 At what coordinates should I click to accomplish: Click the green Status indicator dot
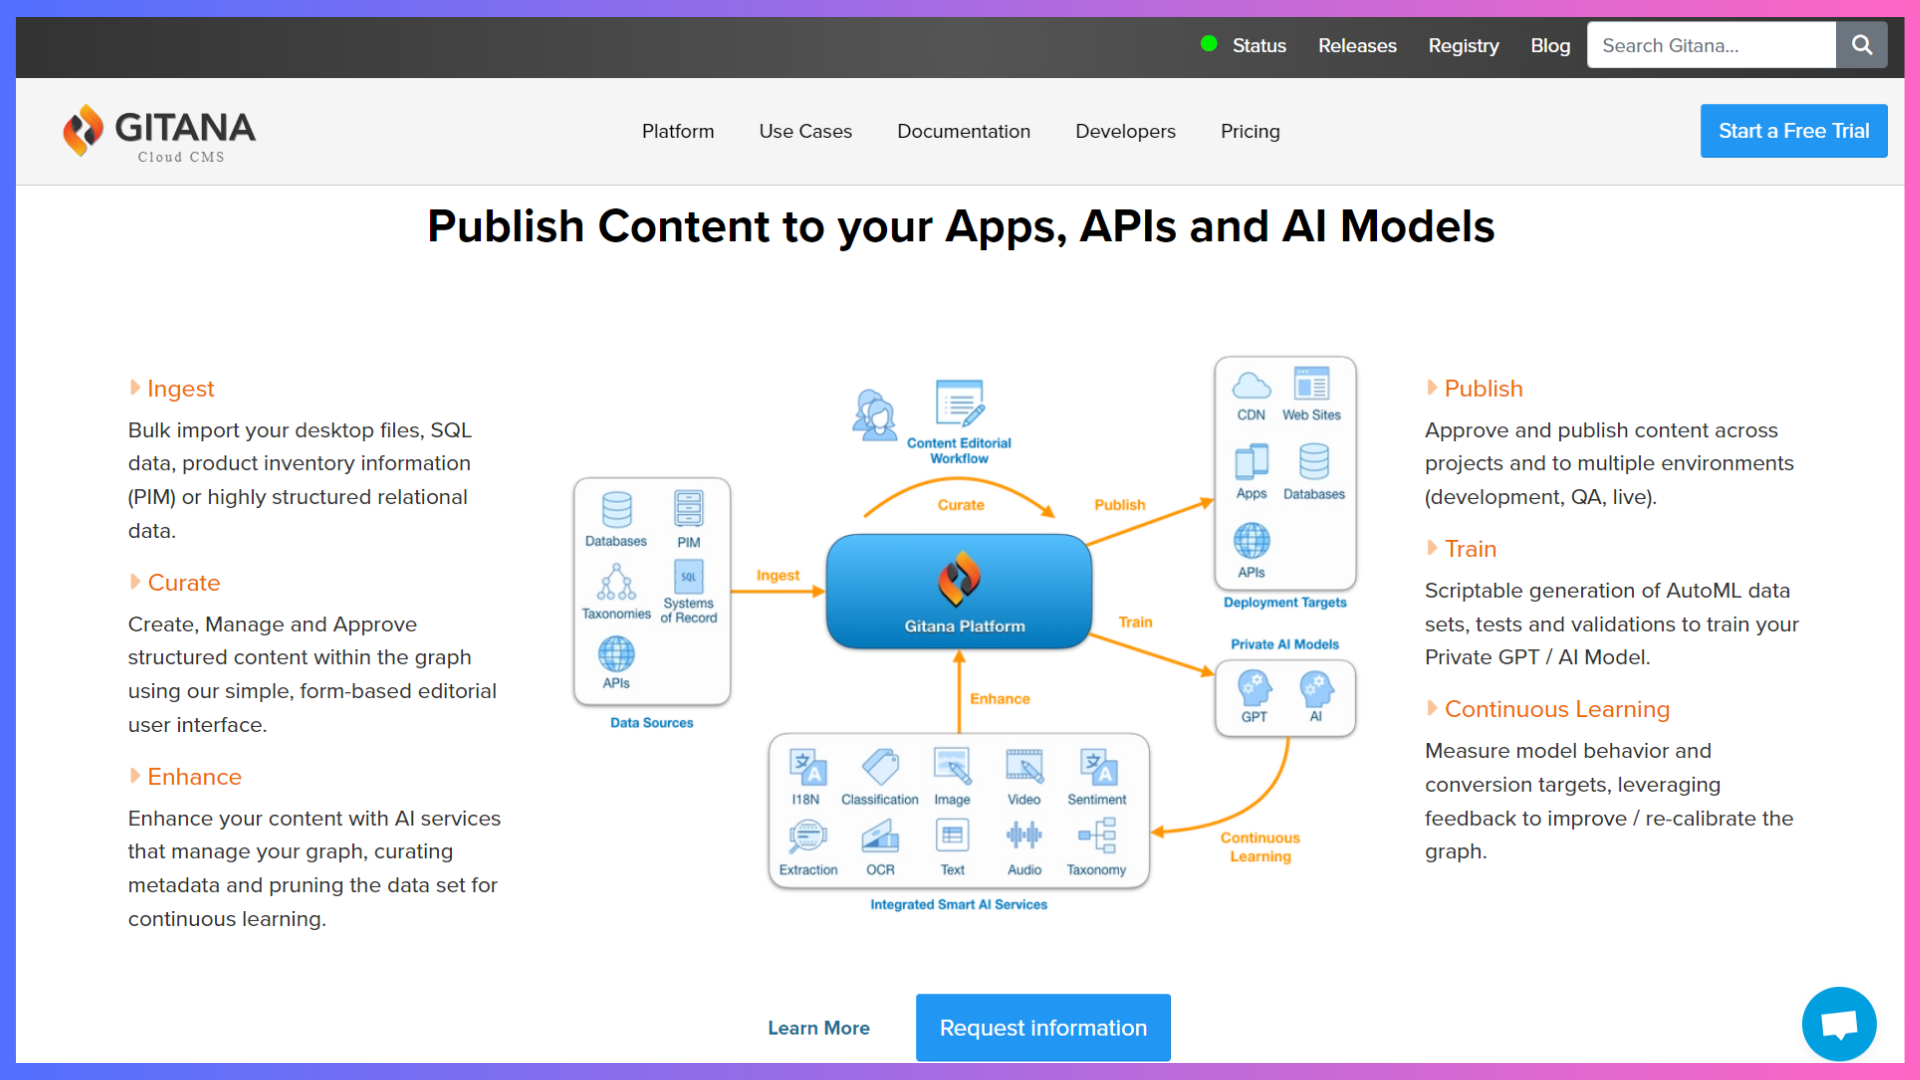click(1209, 44)
